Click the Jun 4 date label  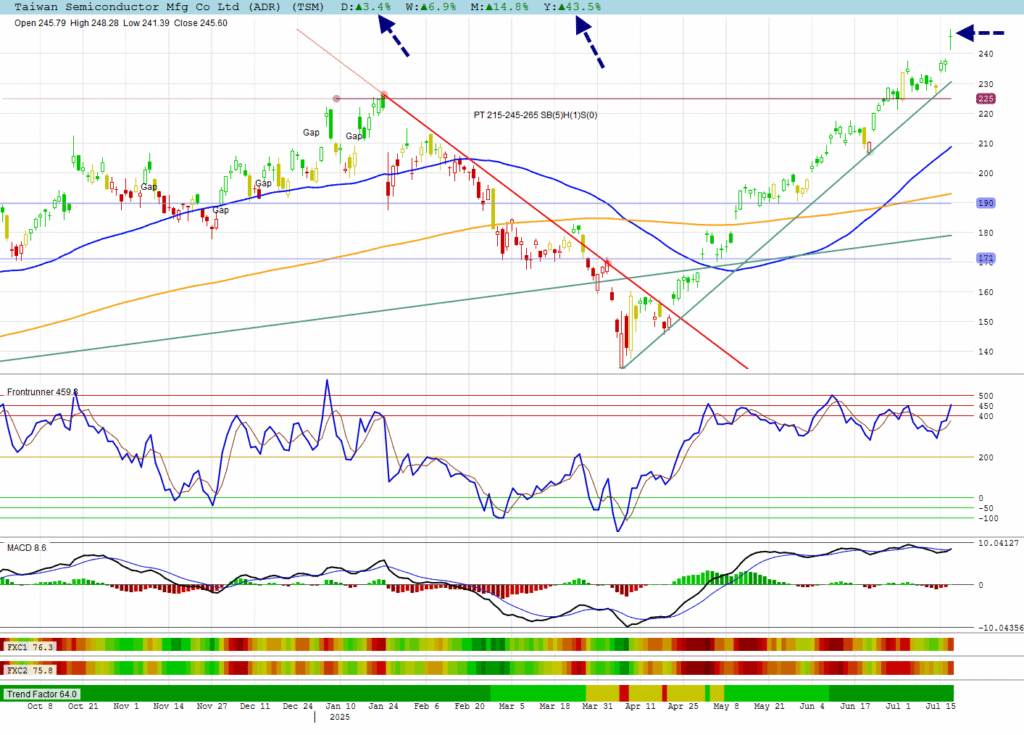pyautogui.click(x=812, y=706)
